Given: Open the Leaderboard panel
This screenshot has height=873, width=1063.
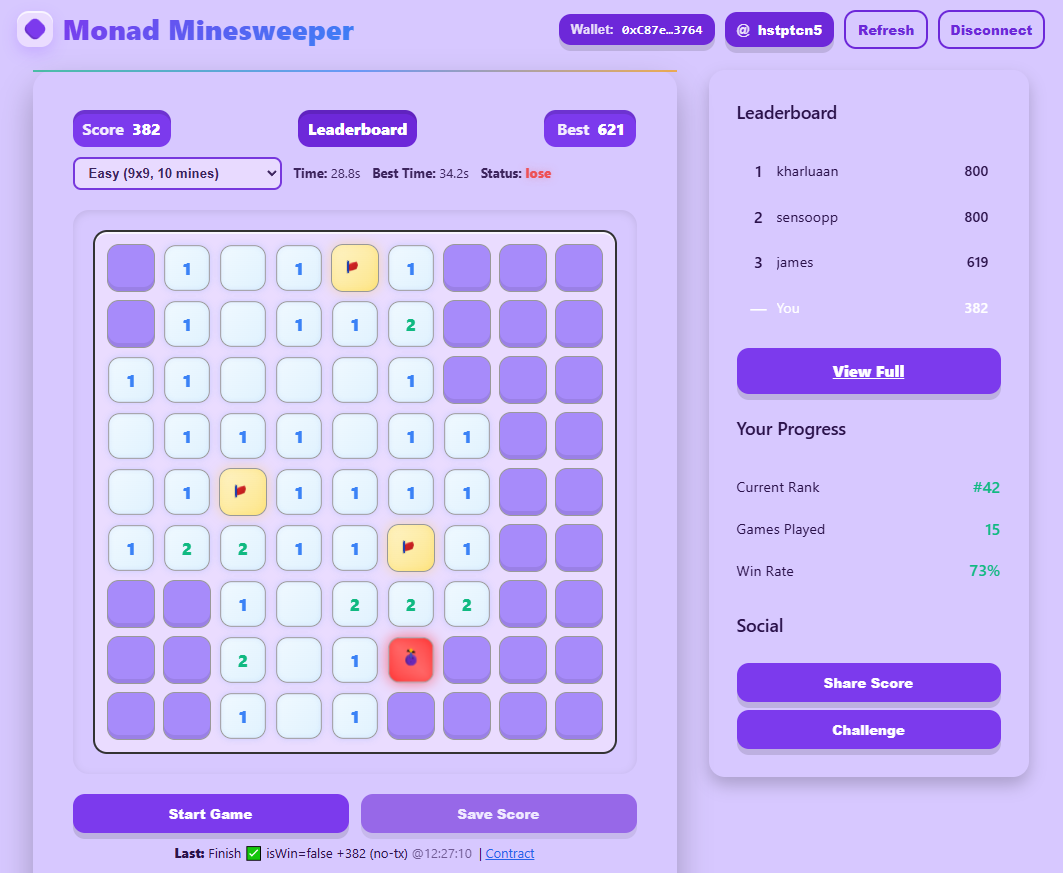Looking at the screenshot, I should 357,128.
